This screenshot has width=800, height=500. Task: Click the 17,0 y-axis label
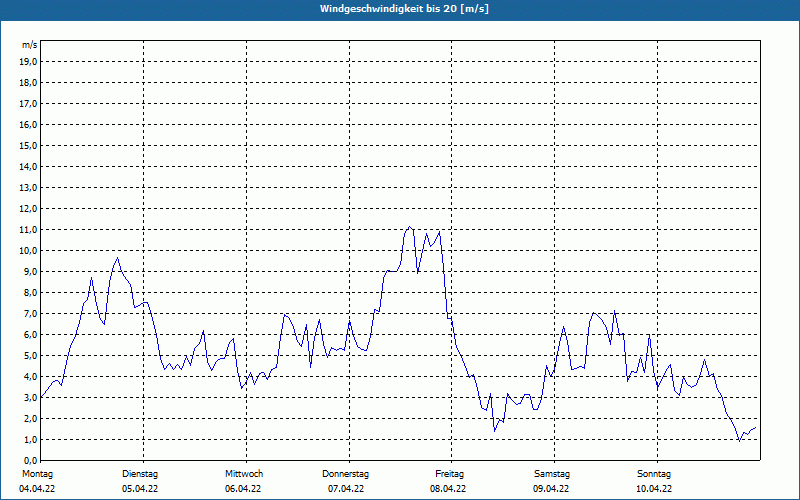(x=29, y=104)
